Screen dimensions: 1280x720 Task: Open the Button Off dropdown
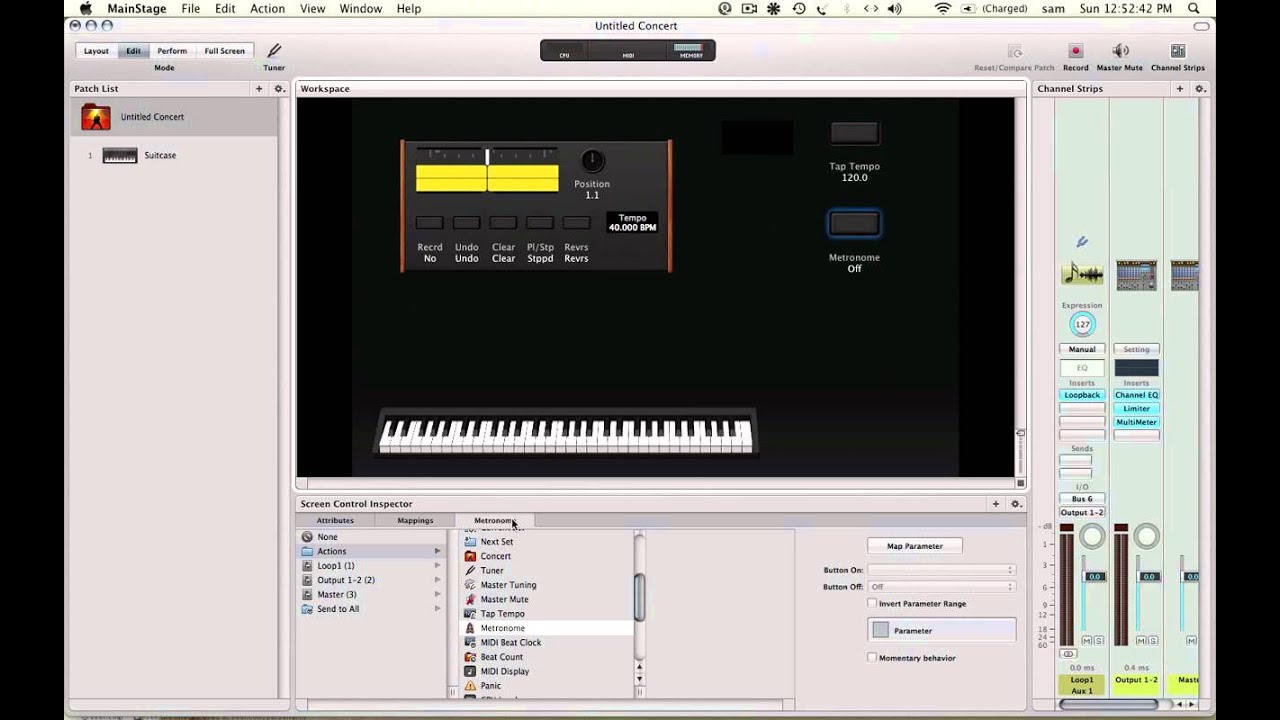tap(941, 587)
